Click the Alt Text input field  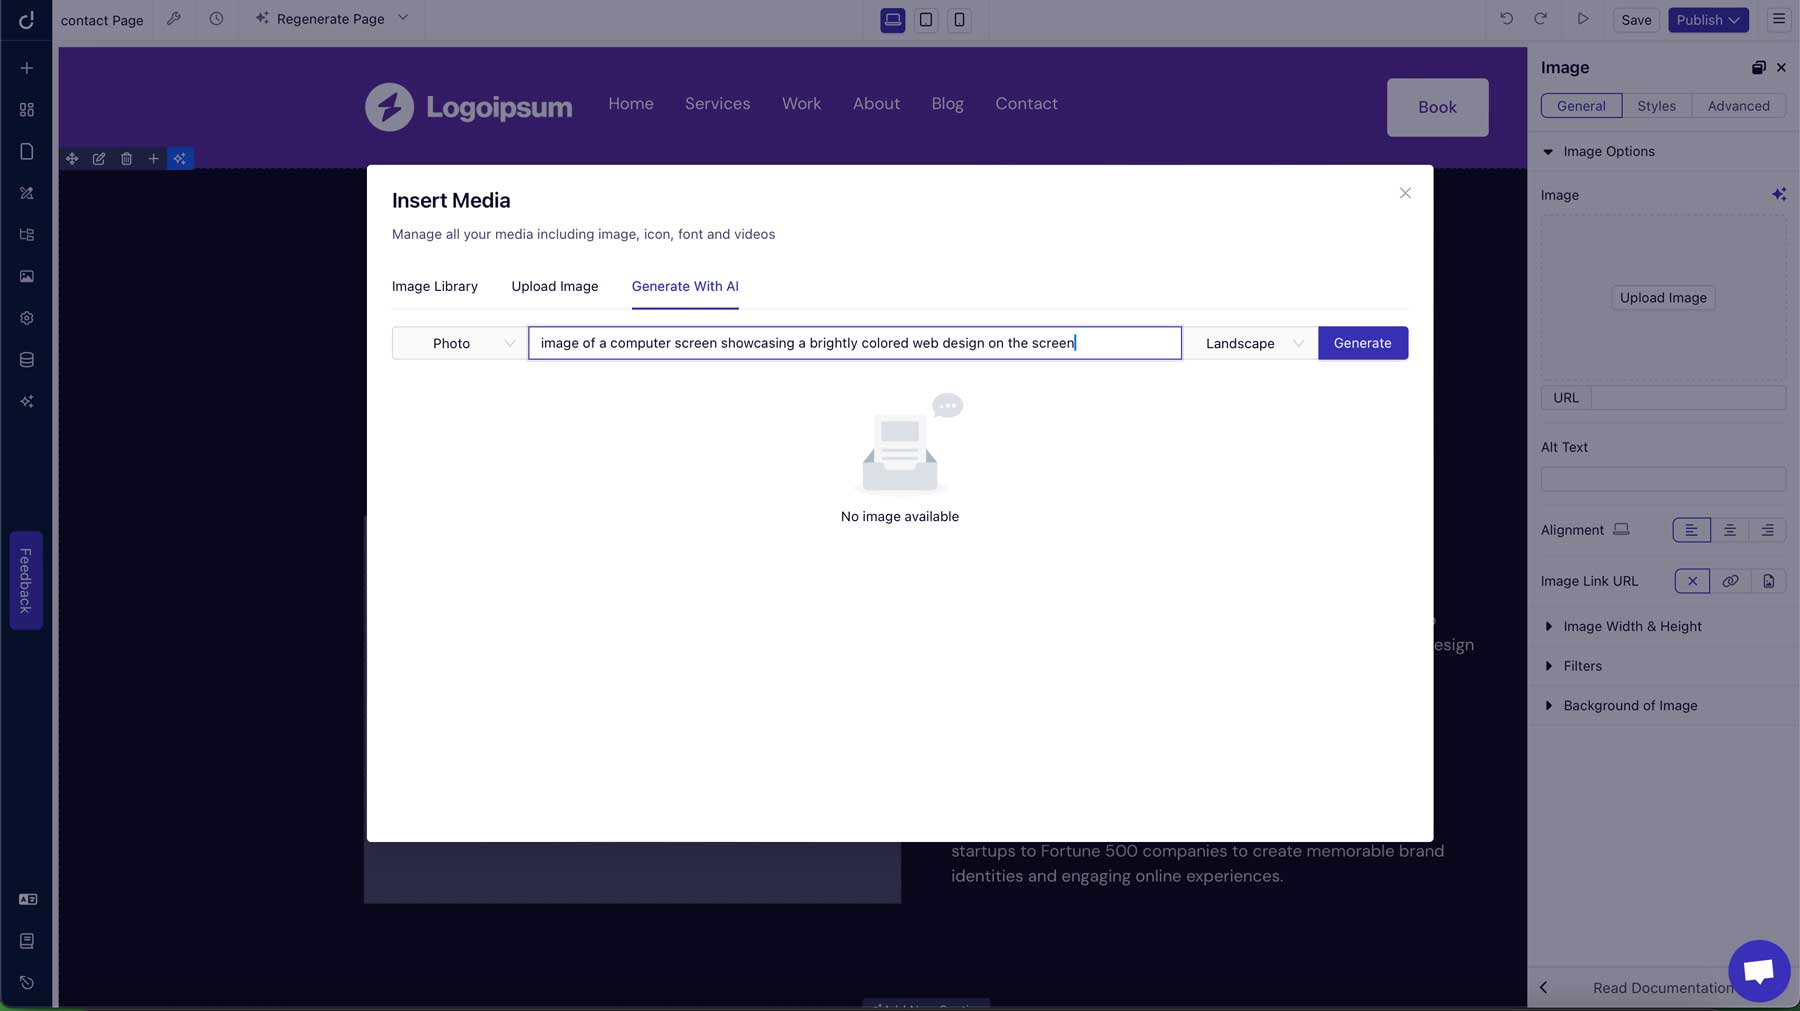[1662, 479]
